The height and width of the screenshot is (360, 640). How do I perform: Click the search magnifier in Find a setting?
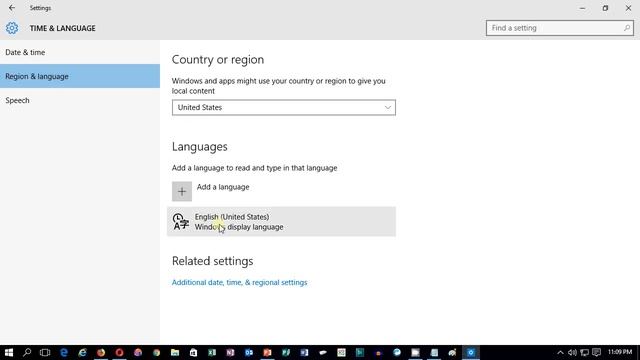coord(627,28)
